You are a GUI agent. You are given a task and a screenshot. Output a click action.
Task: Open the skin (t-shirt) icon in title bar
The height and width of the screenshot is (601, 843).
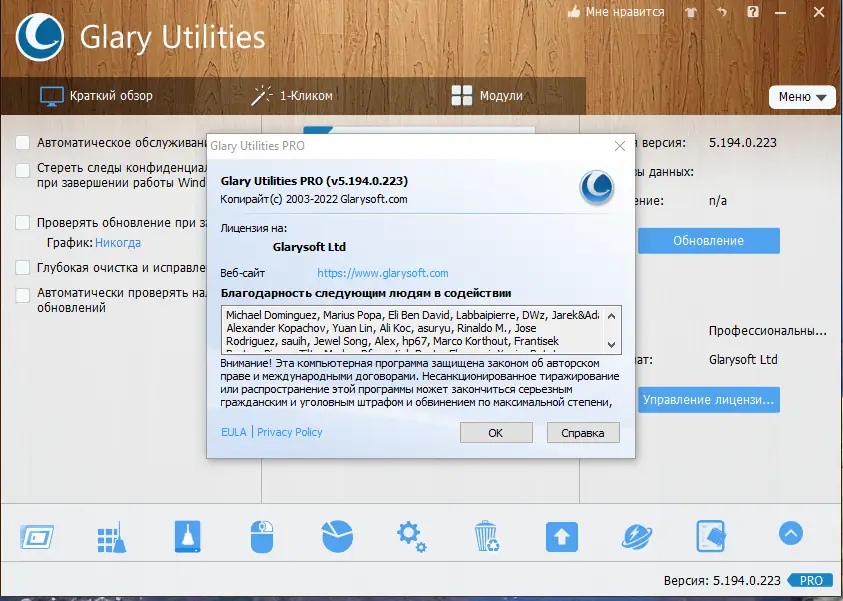(691, 12)
